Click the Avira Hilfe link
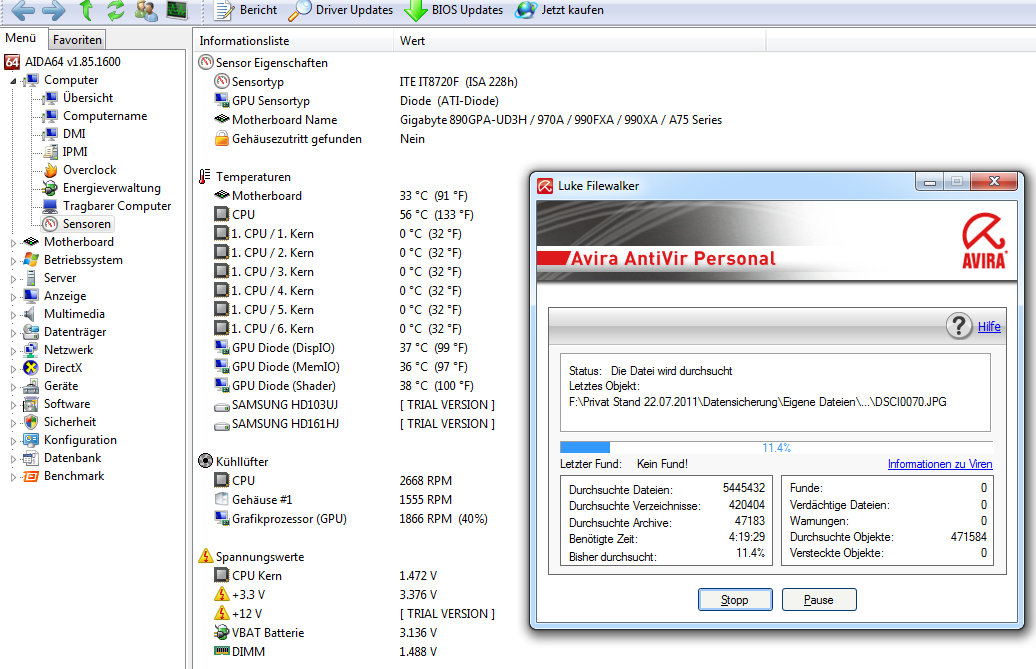Viewport: 1036px width, 669px height. (x=989, y=326)
